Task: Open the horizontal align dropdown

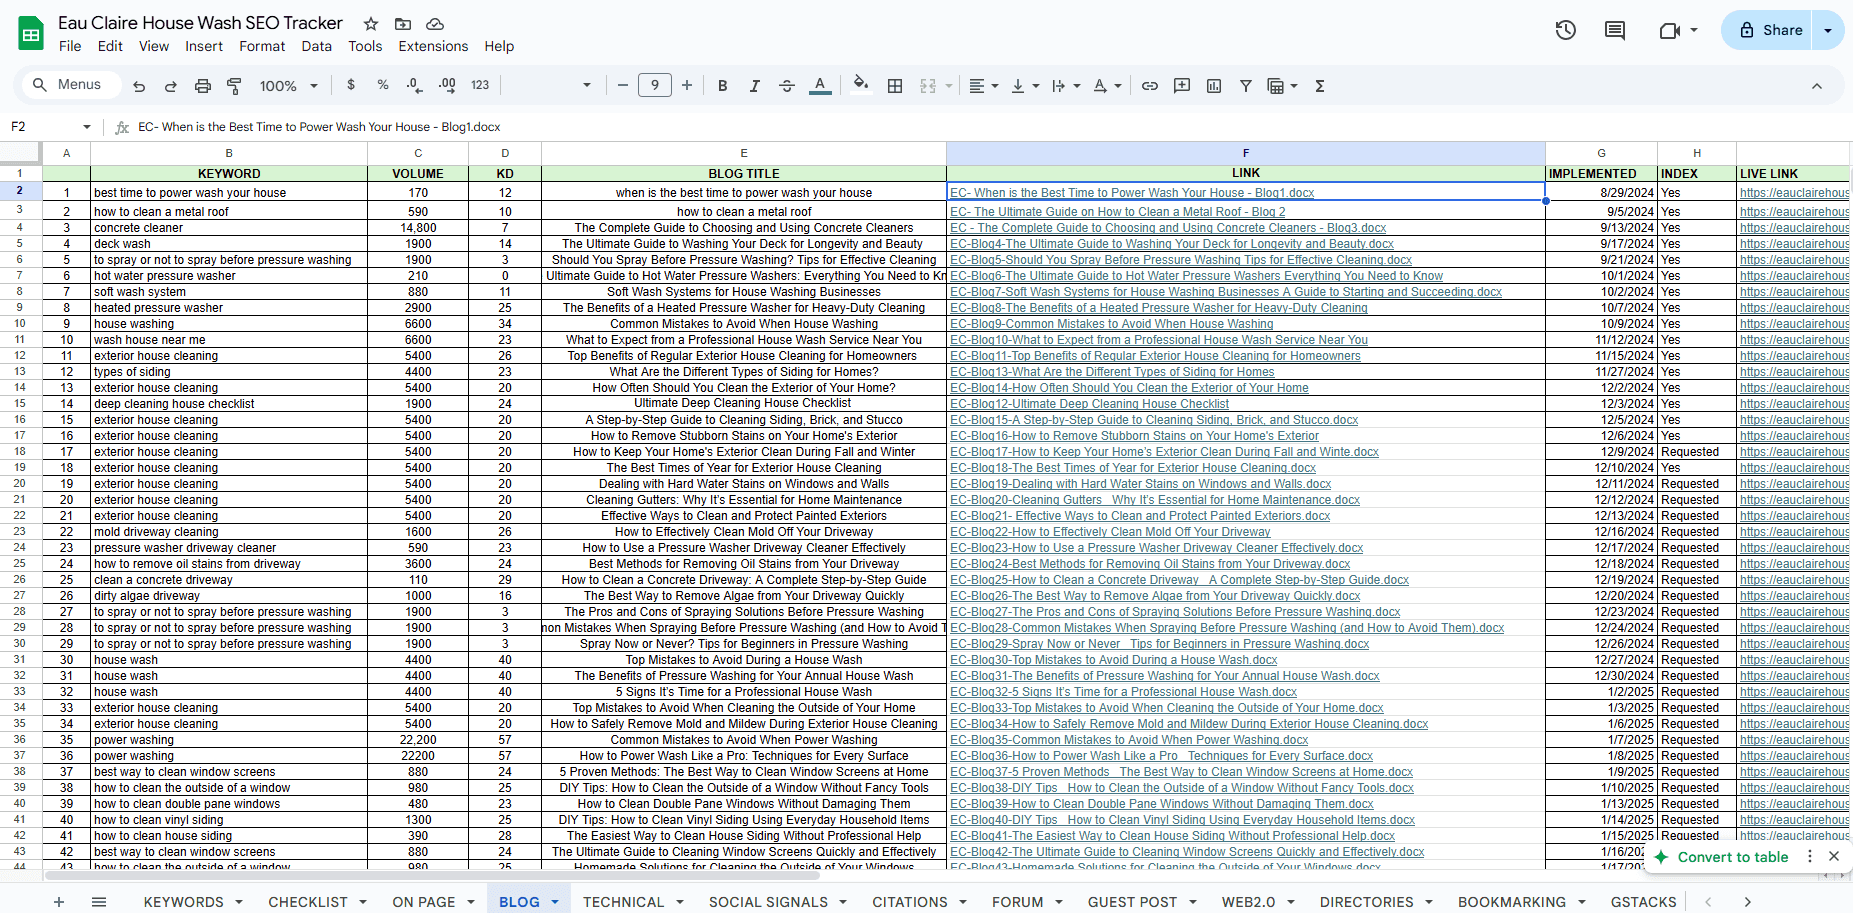Action: [x=984, y=86]
